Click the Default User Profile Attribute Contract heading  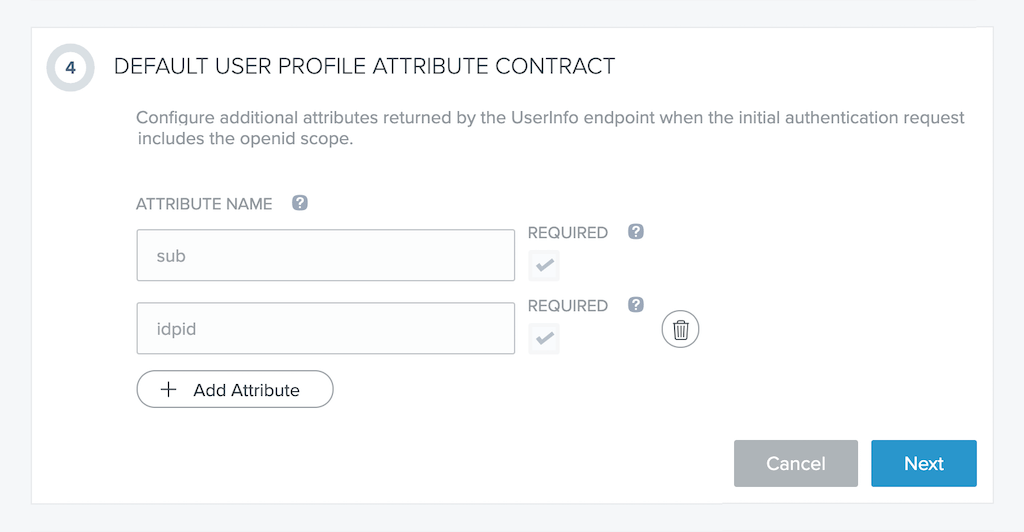click(364, 67)
